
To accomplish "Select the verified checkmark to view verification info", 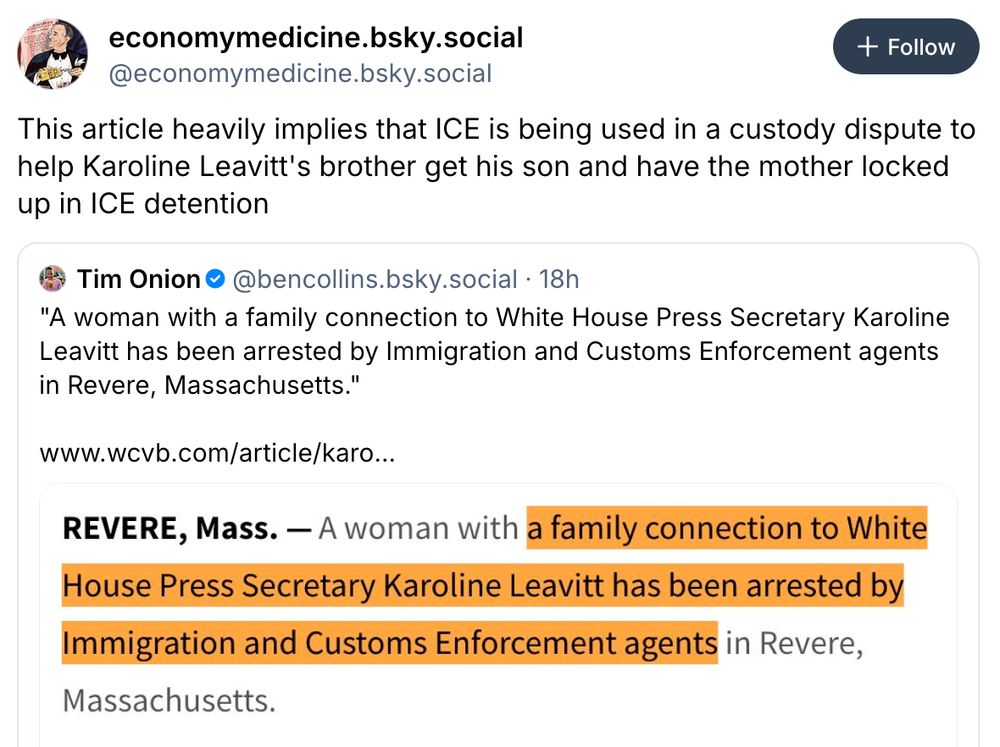I will [215, 279].
